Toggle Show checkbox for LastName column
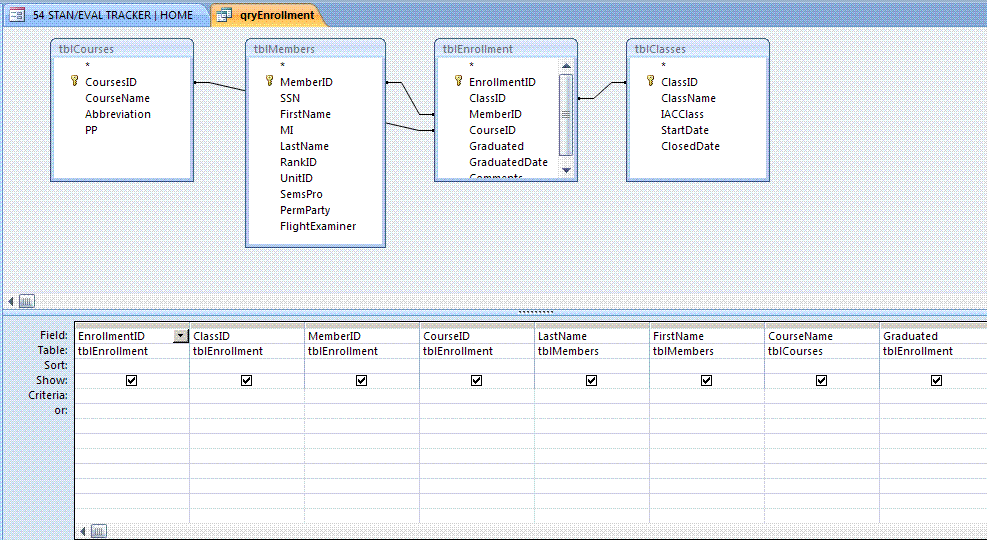This screenshot has height=540, width=987. click(x=592, y=381)
